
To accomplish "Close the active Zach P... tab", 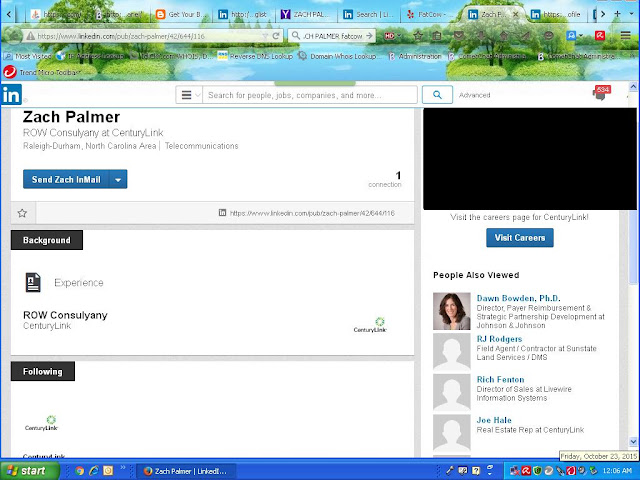I will 516,14.
